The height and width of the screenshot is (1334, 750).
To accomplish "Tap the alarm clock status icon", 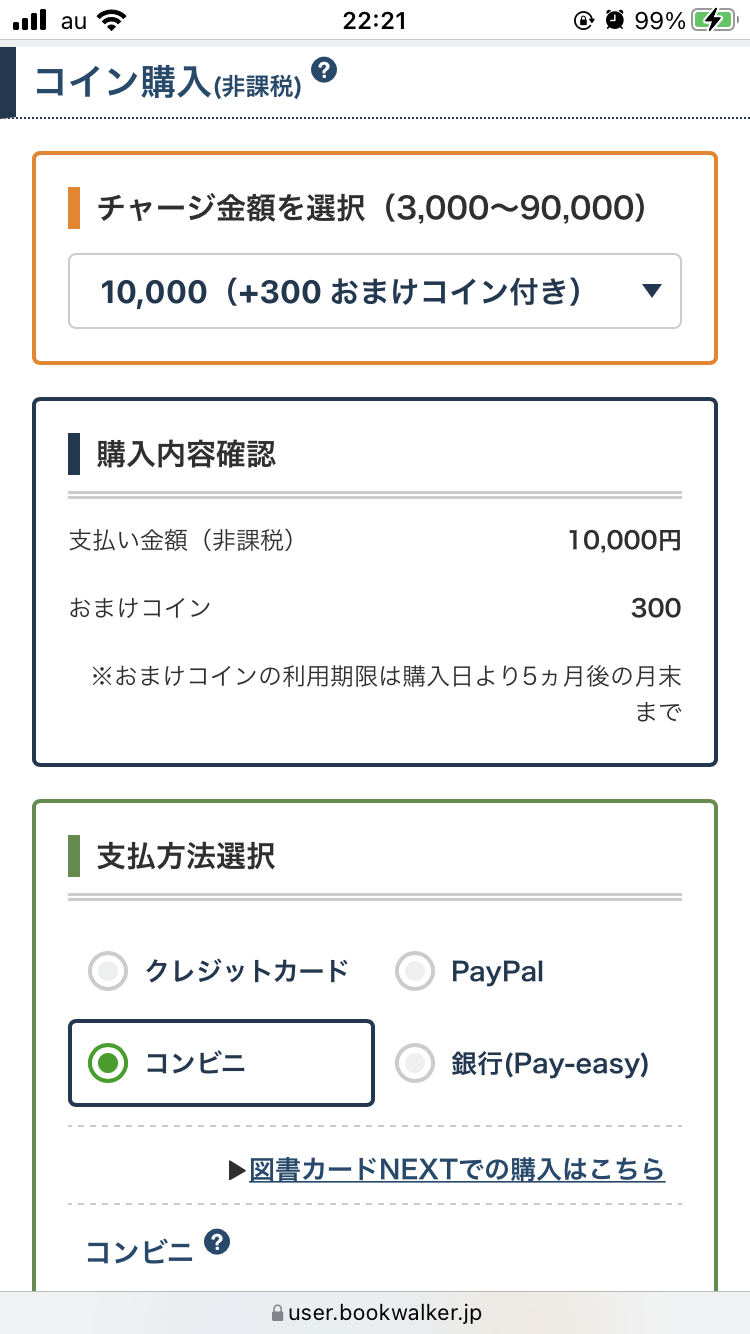I will (616, 20).
